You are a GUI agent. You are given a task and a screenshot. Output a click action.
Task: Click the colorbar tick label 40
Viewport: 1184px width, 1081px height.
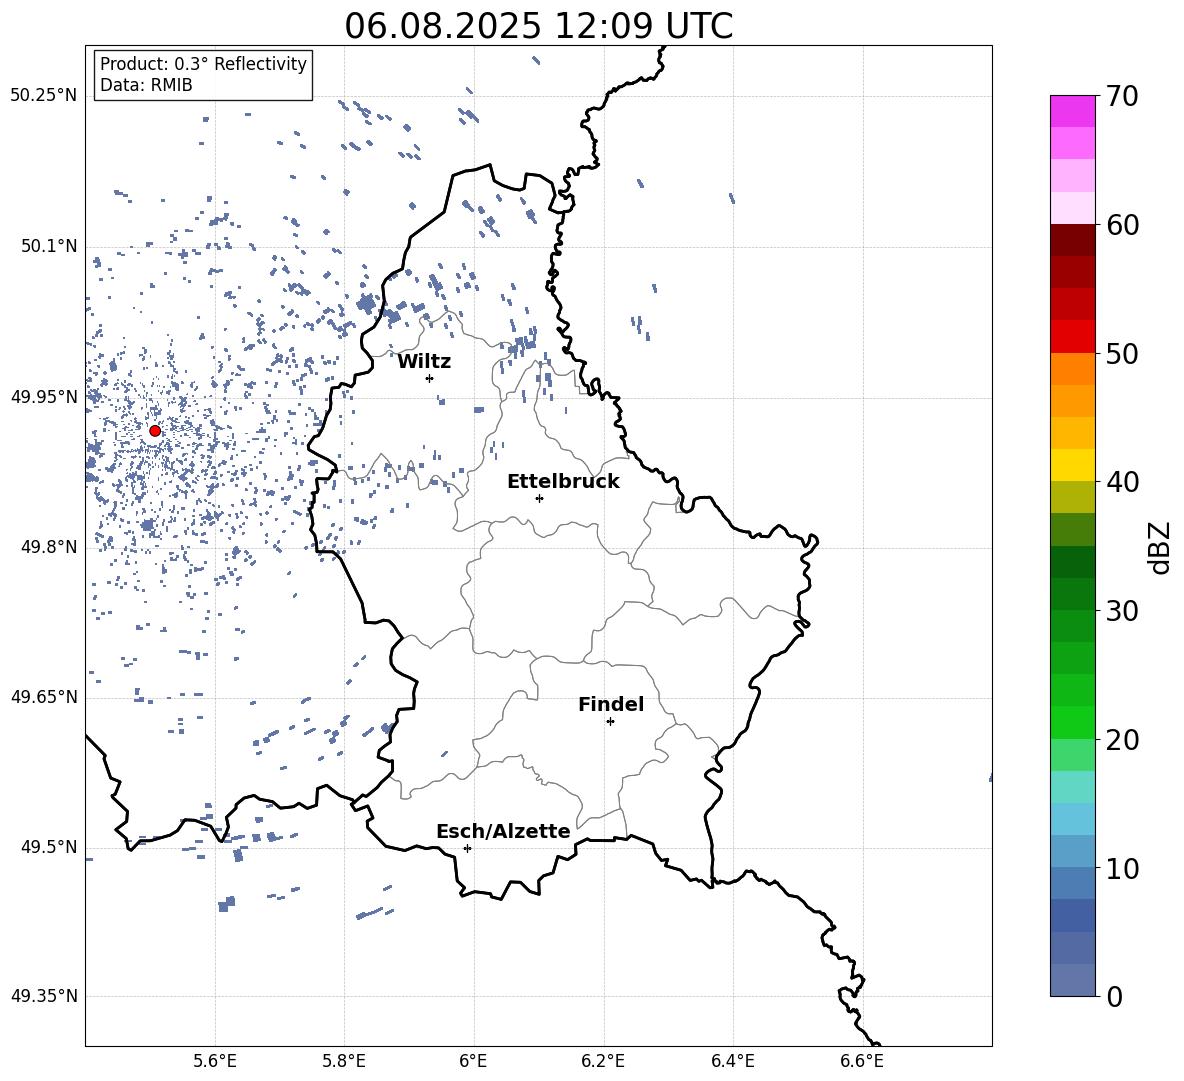click(x=1122, y=482)
